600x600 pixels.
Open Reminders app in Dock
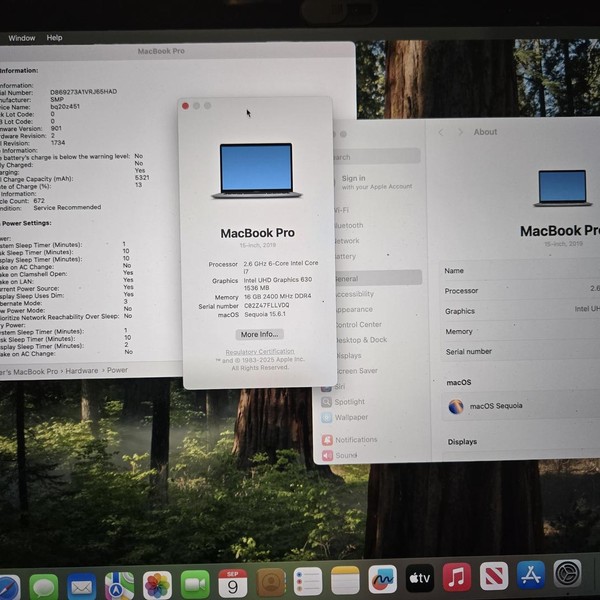click(x=308, y=582)
